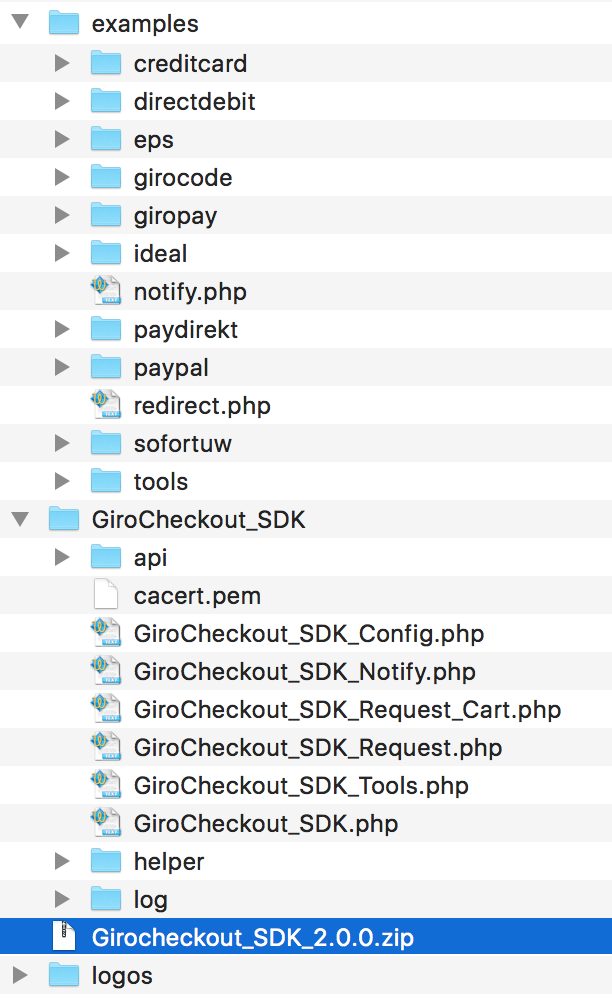Select the GiroCheckout_SDK.php file name
Screen dimensions: 612x998
click(266, 824)
